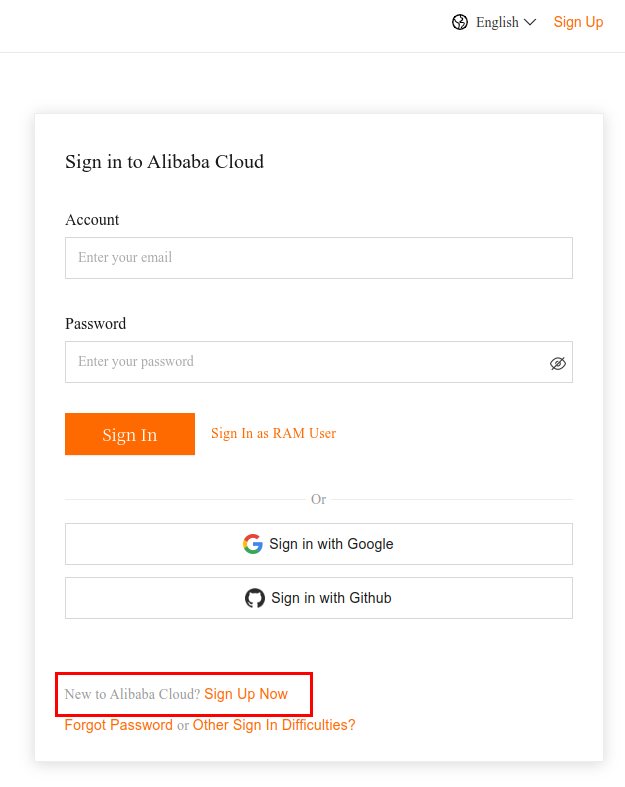Choose Sign in with Google

pos(319,544)
